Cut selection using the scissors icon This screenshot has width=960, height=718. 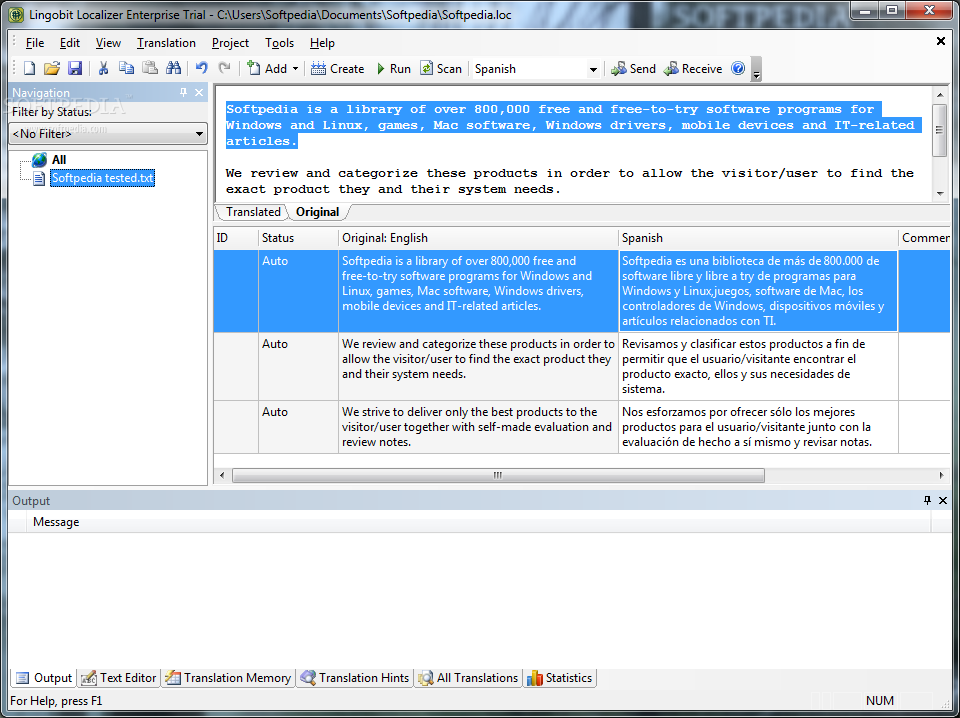pyautogui.click(x=103, y=69)
